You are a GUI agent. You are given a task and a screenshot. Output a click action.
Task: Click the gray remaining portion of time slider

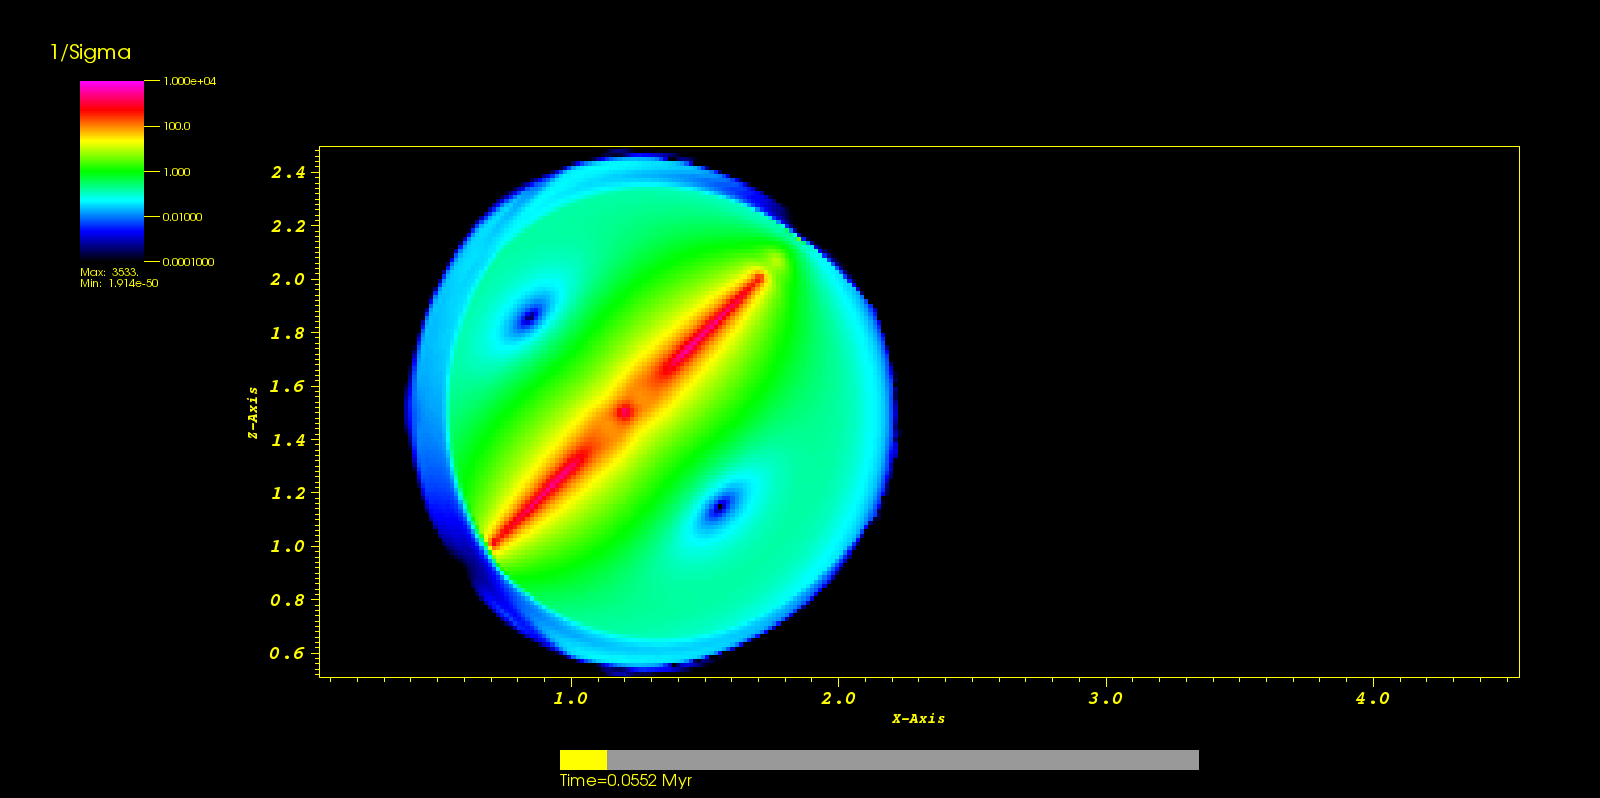(x=903, y=760)
